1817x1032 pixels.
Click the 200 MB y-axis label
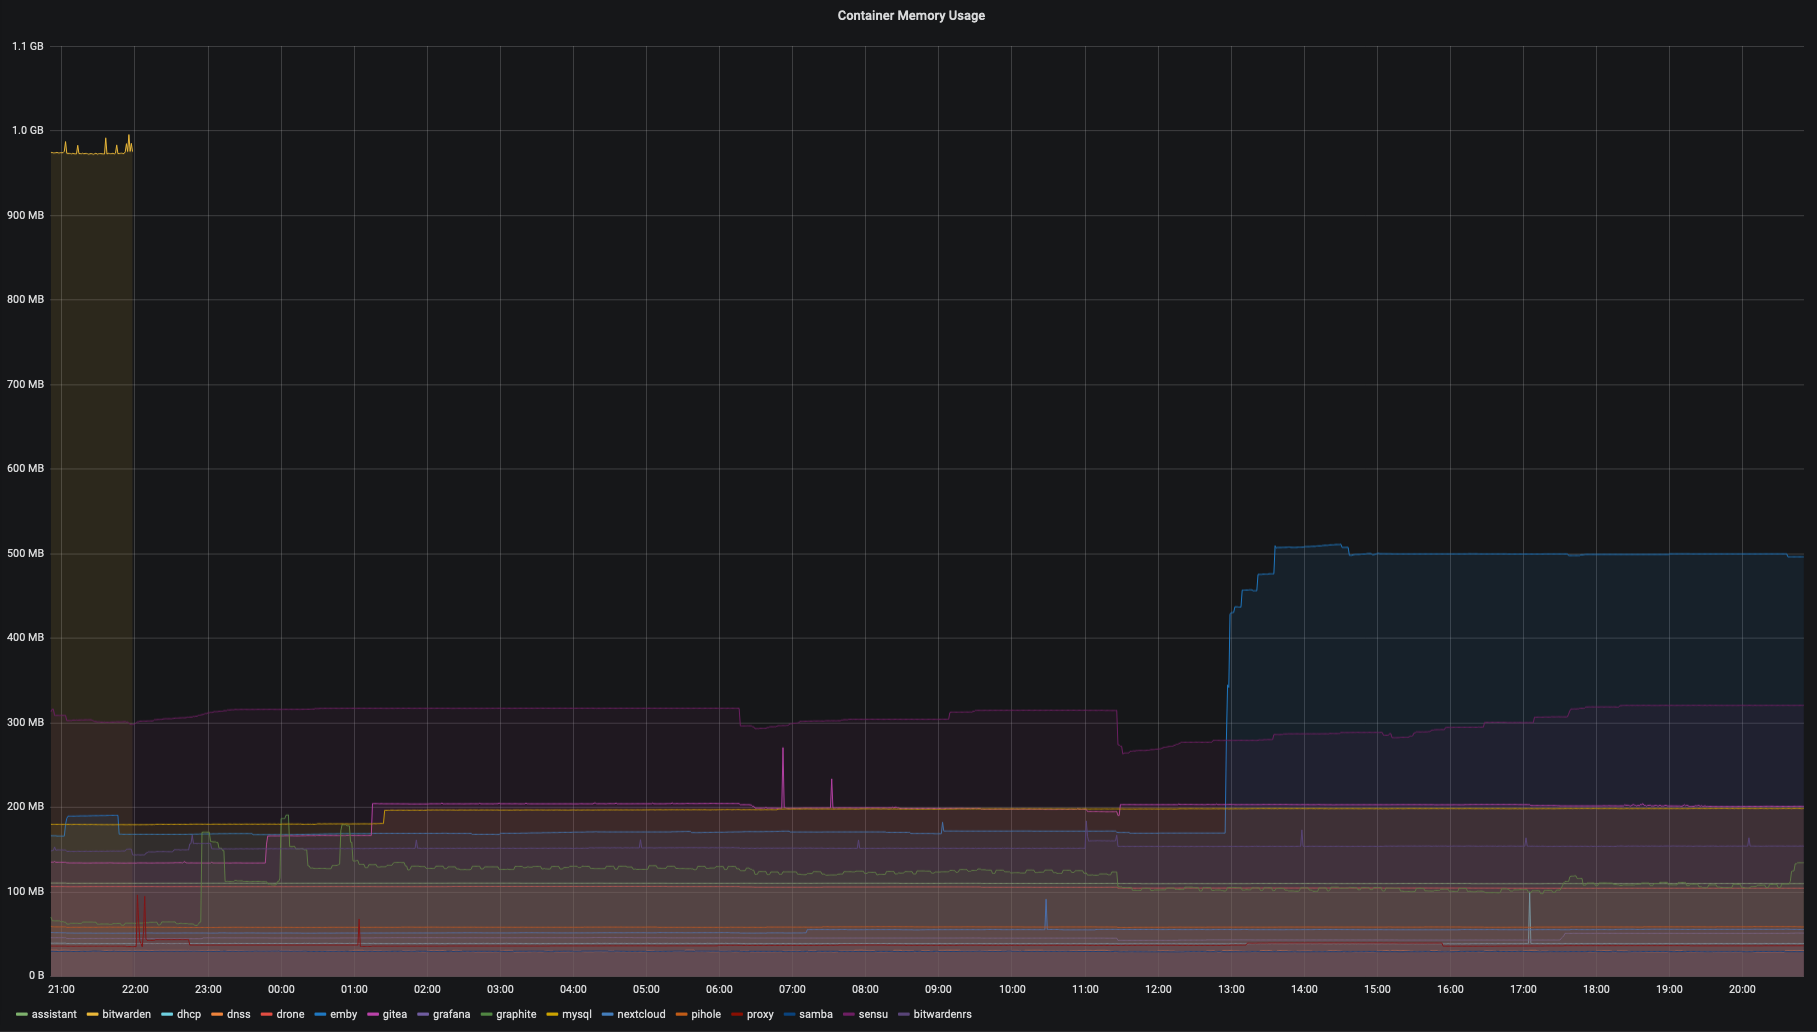26,806
